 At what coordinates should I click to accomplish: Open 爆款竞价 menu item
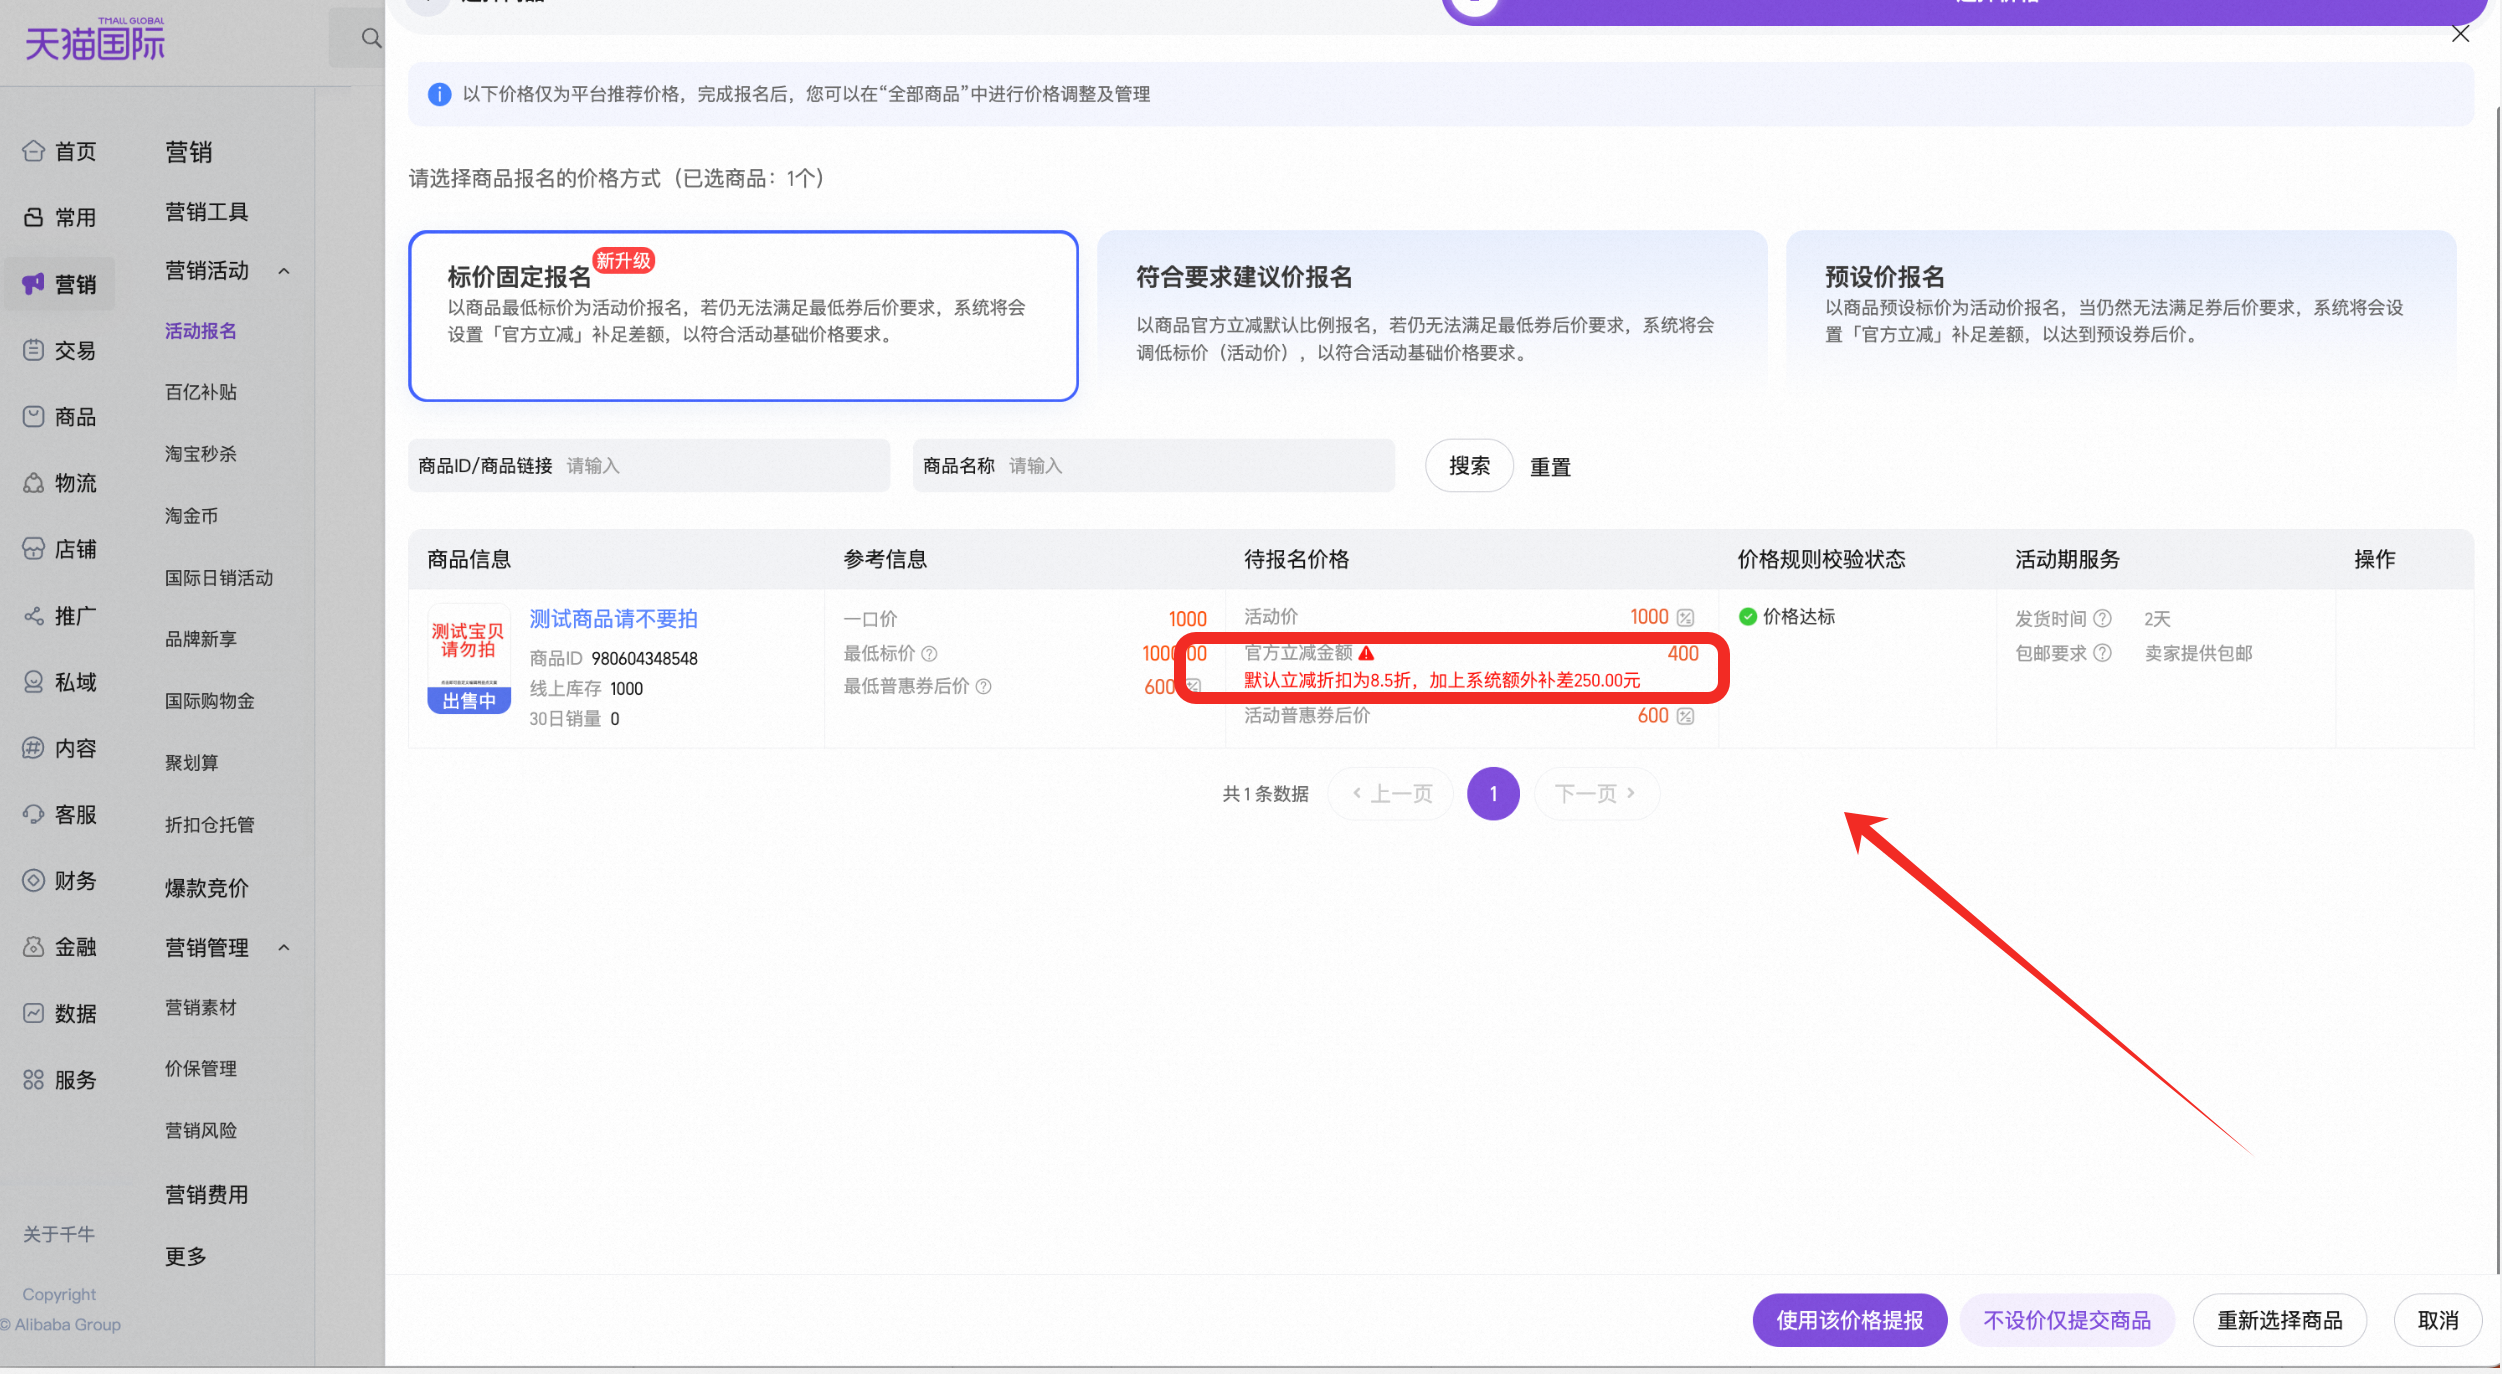point(207,888)
